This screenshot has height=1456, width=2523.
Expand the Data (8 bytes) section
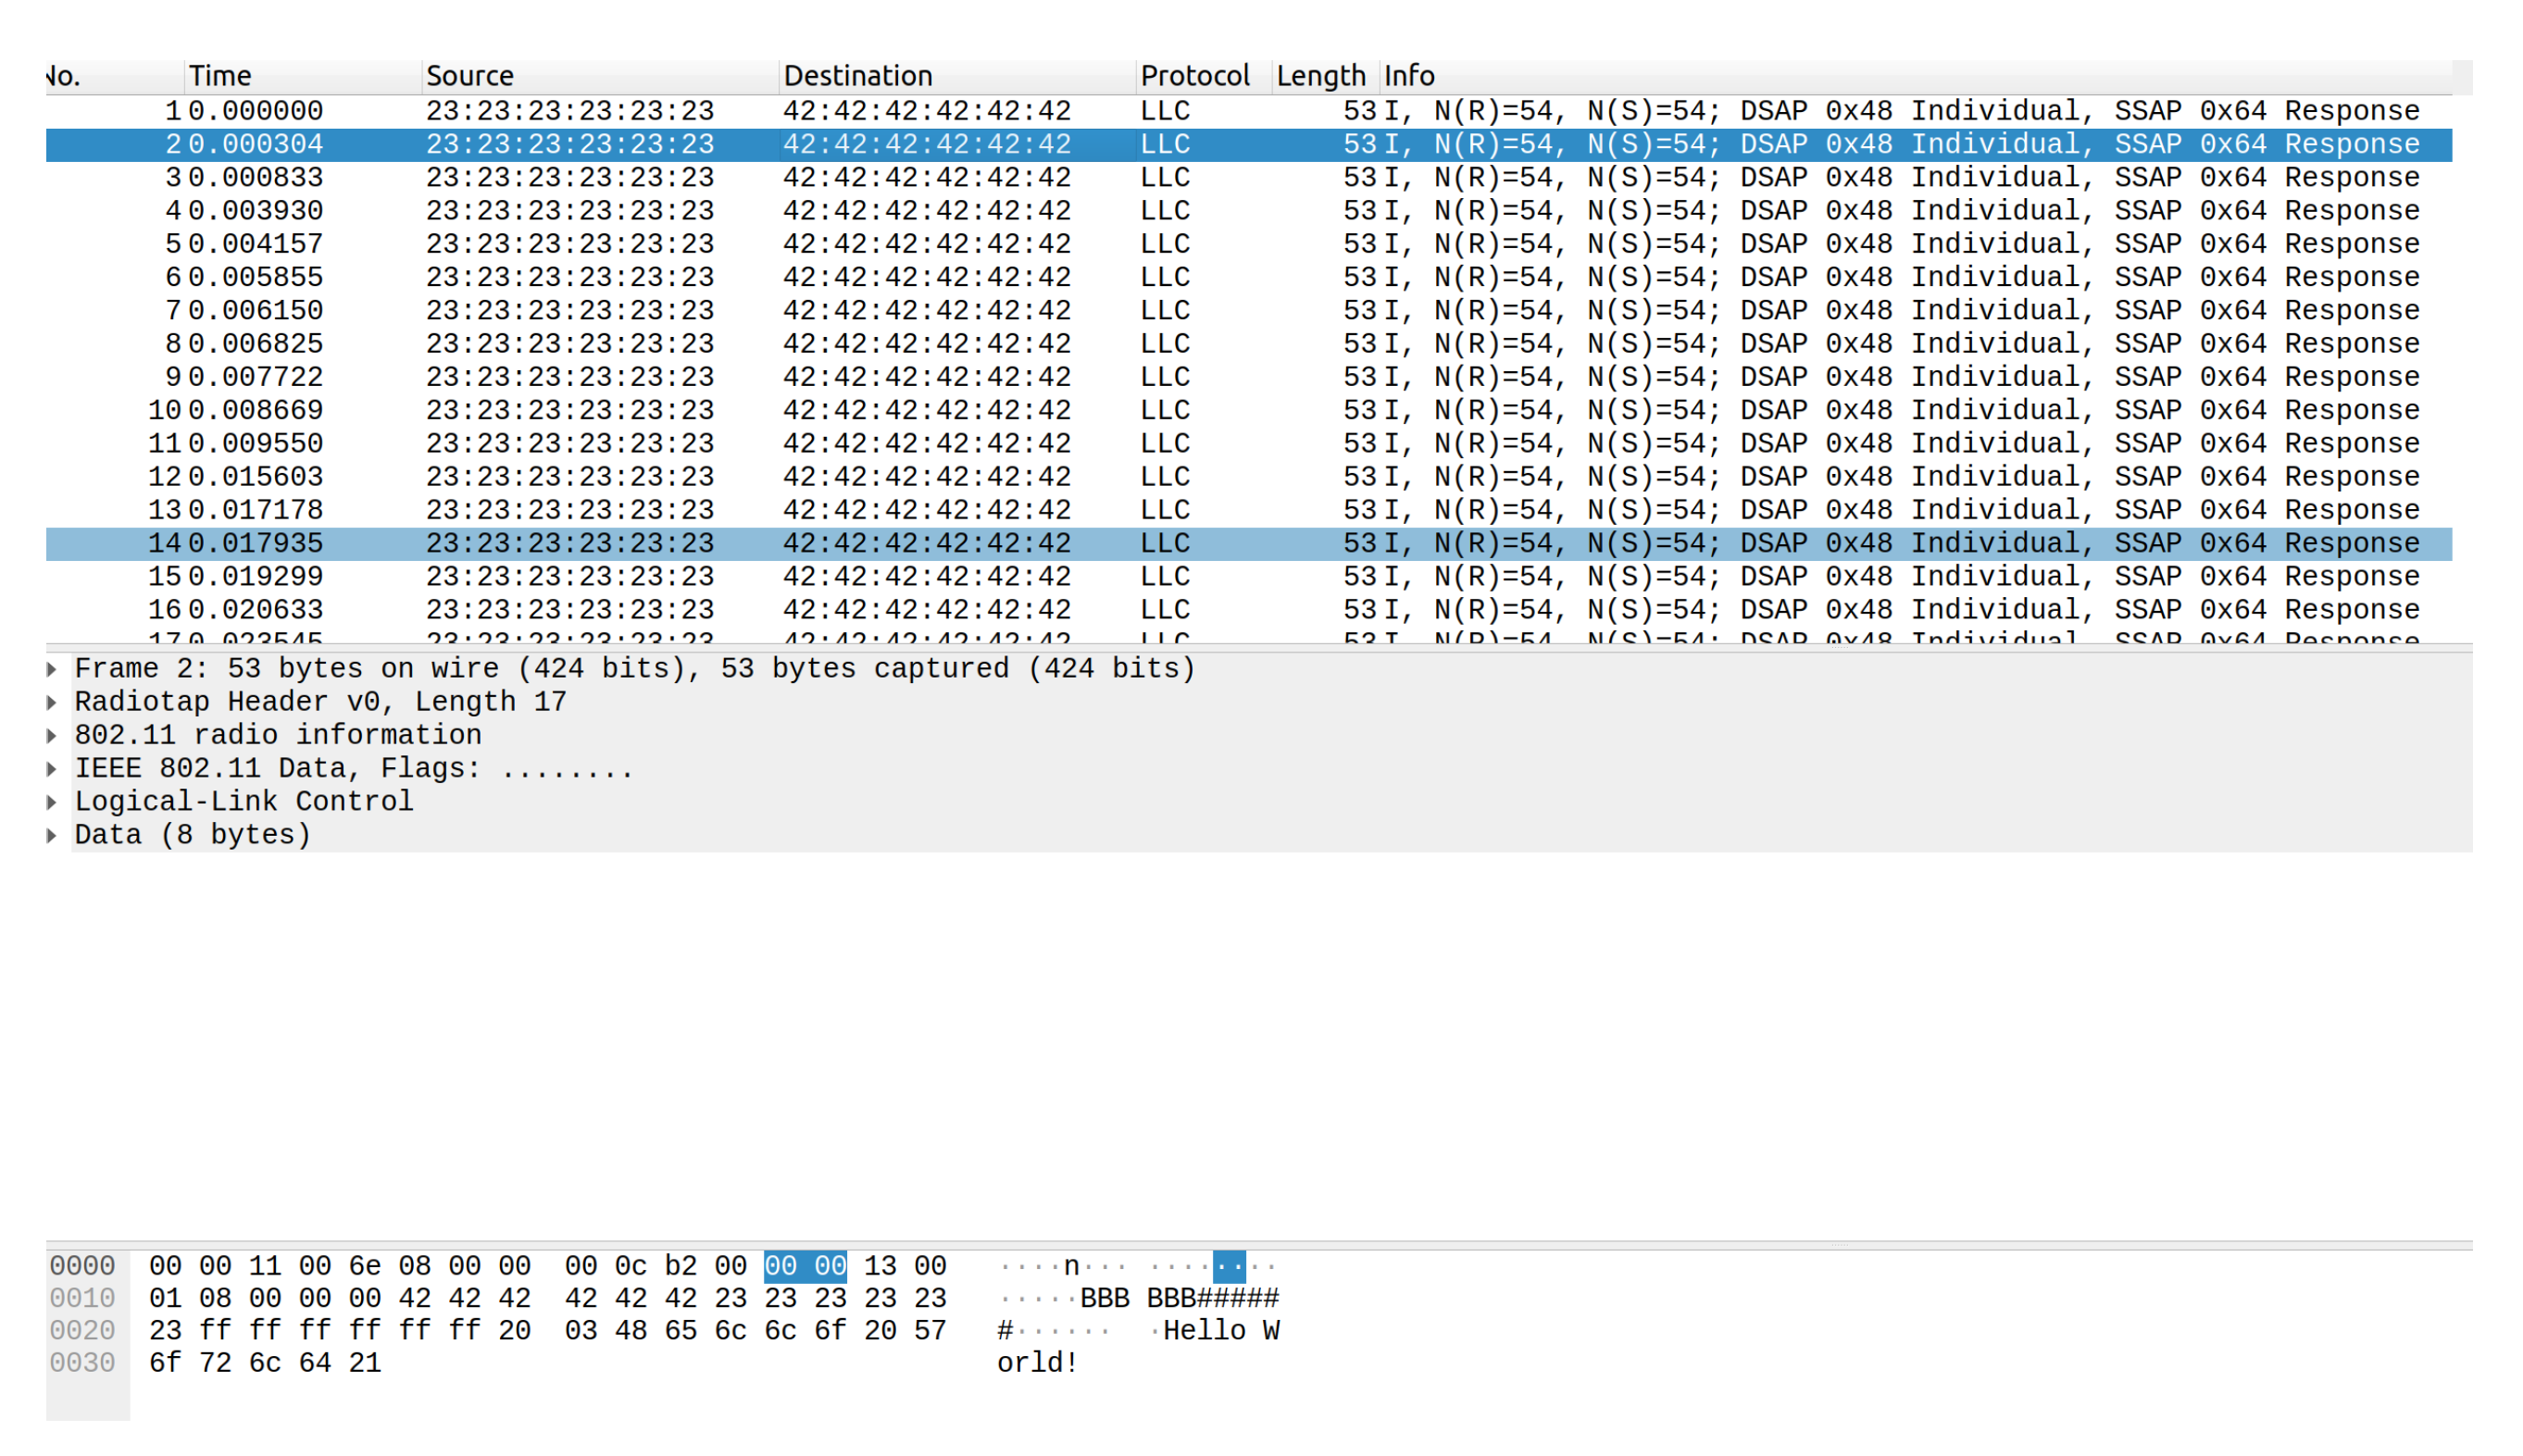point(52,835)
